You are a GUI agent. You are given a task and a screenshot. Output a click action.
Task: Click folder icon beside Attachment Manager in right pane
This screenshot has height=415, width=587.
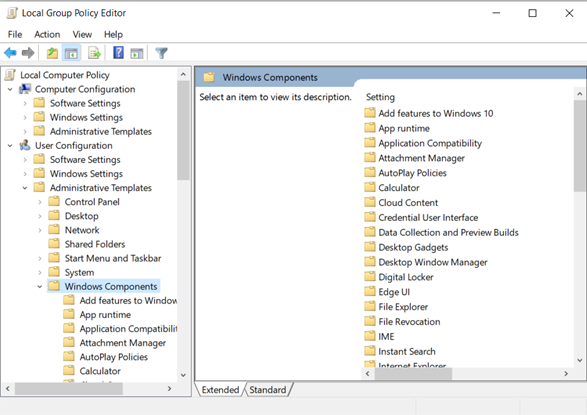click(x=370, y=158)
